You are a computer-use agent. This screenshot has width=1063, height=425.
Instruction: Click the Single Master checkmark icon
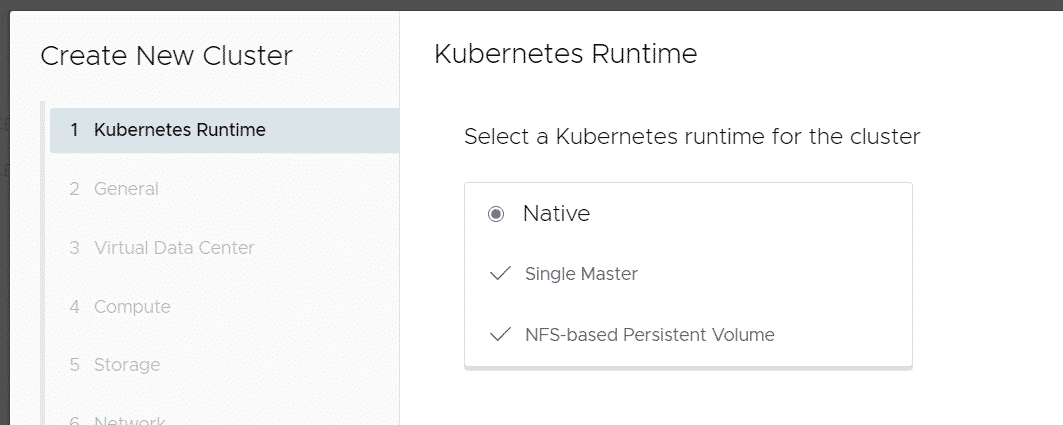pyautogui.click(x=500, y=274)
